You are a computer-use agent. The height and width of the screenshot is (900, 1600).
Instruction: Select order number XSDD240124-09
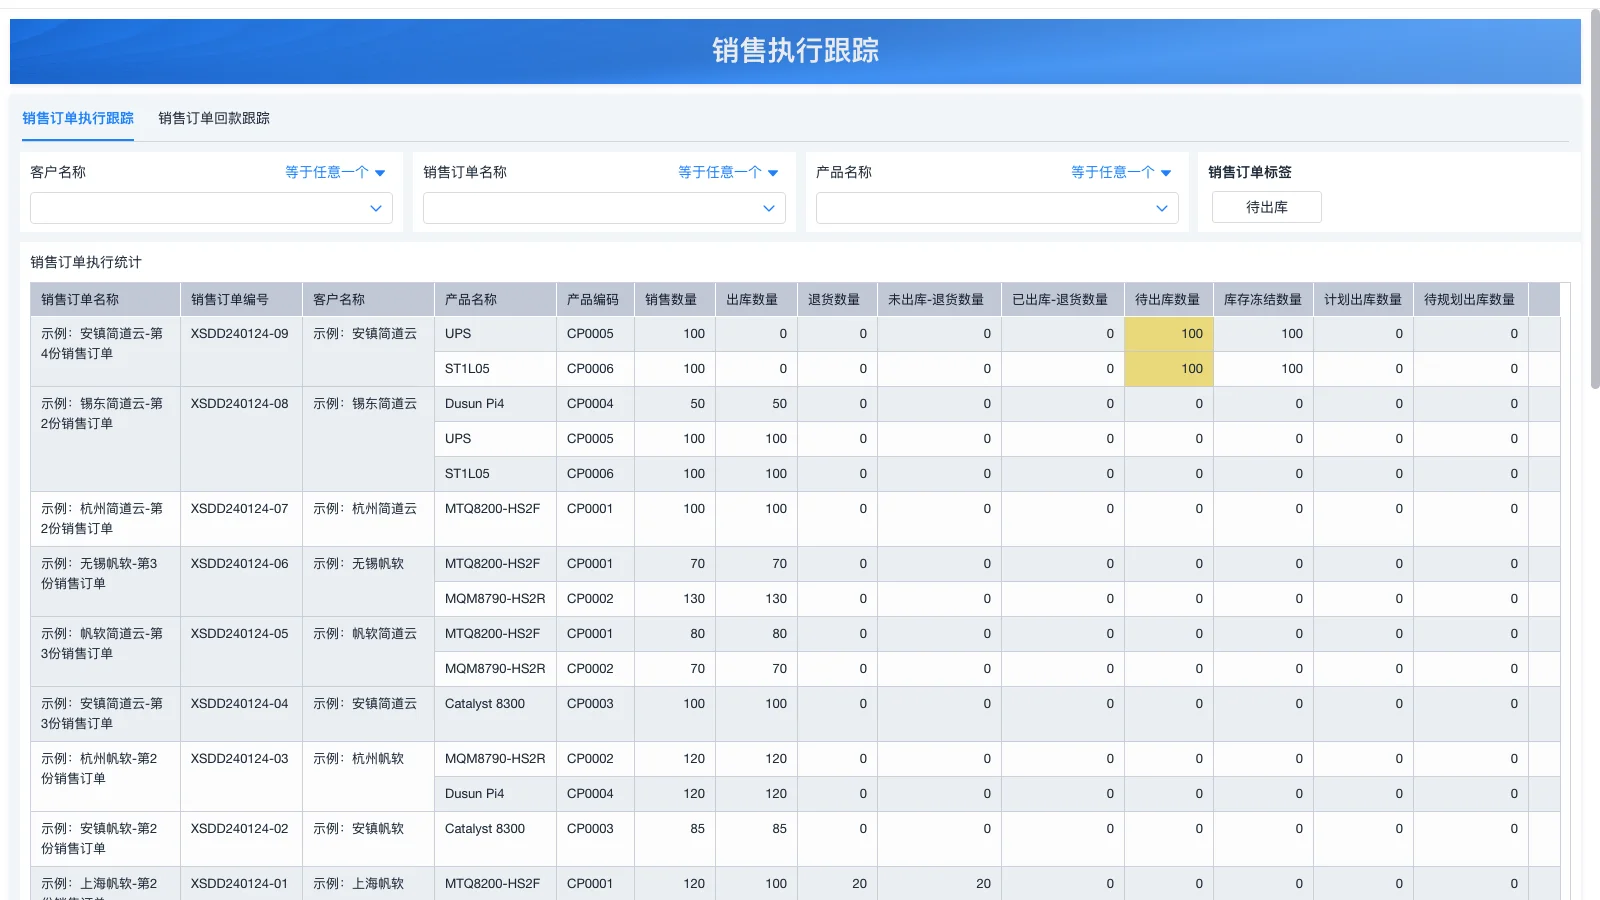[x=240, y=334]
